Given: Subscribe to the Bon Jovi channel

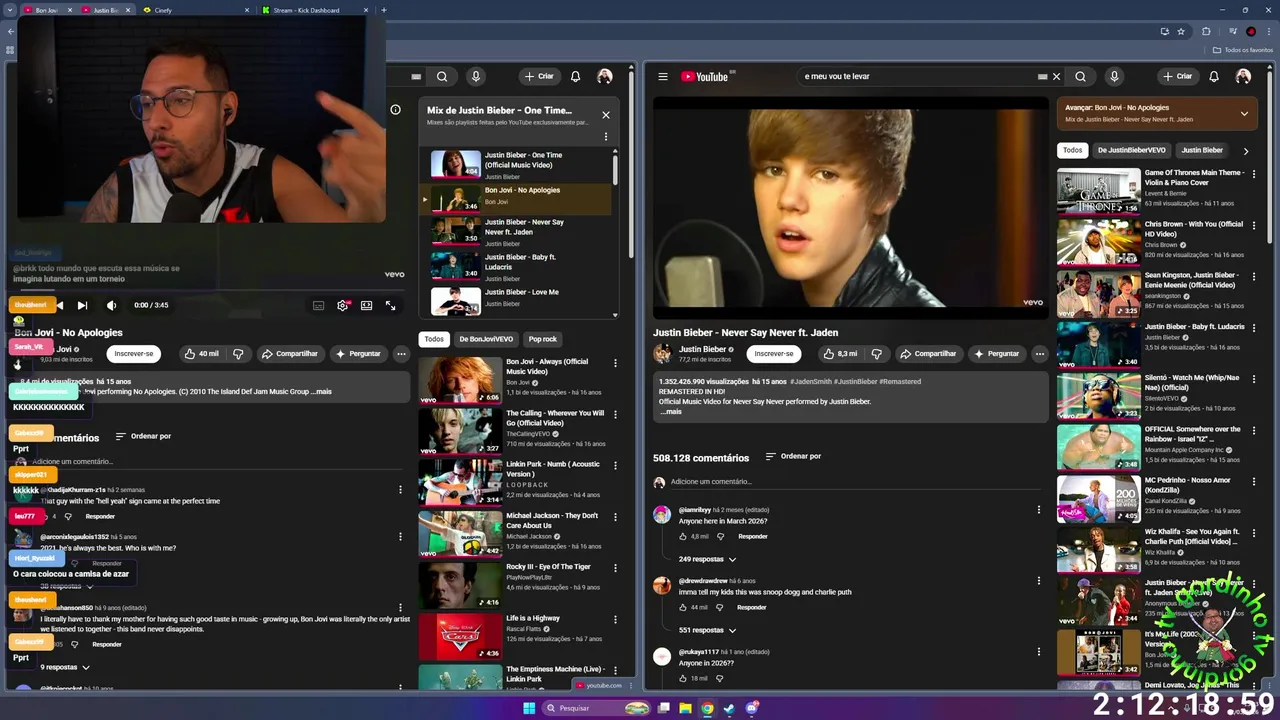Looking at the screenshot, I should point(134,354).
